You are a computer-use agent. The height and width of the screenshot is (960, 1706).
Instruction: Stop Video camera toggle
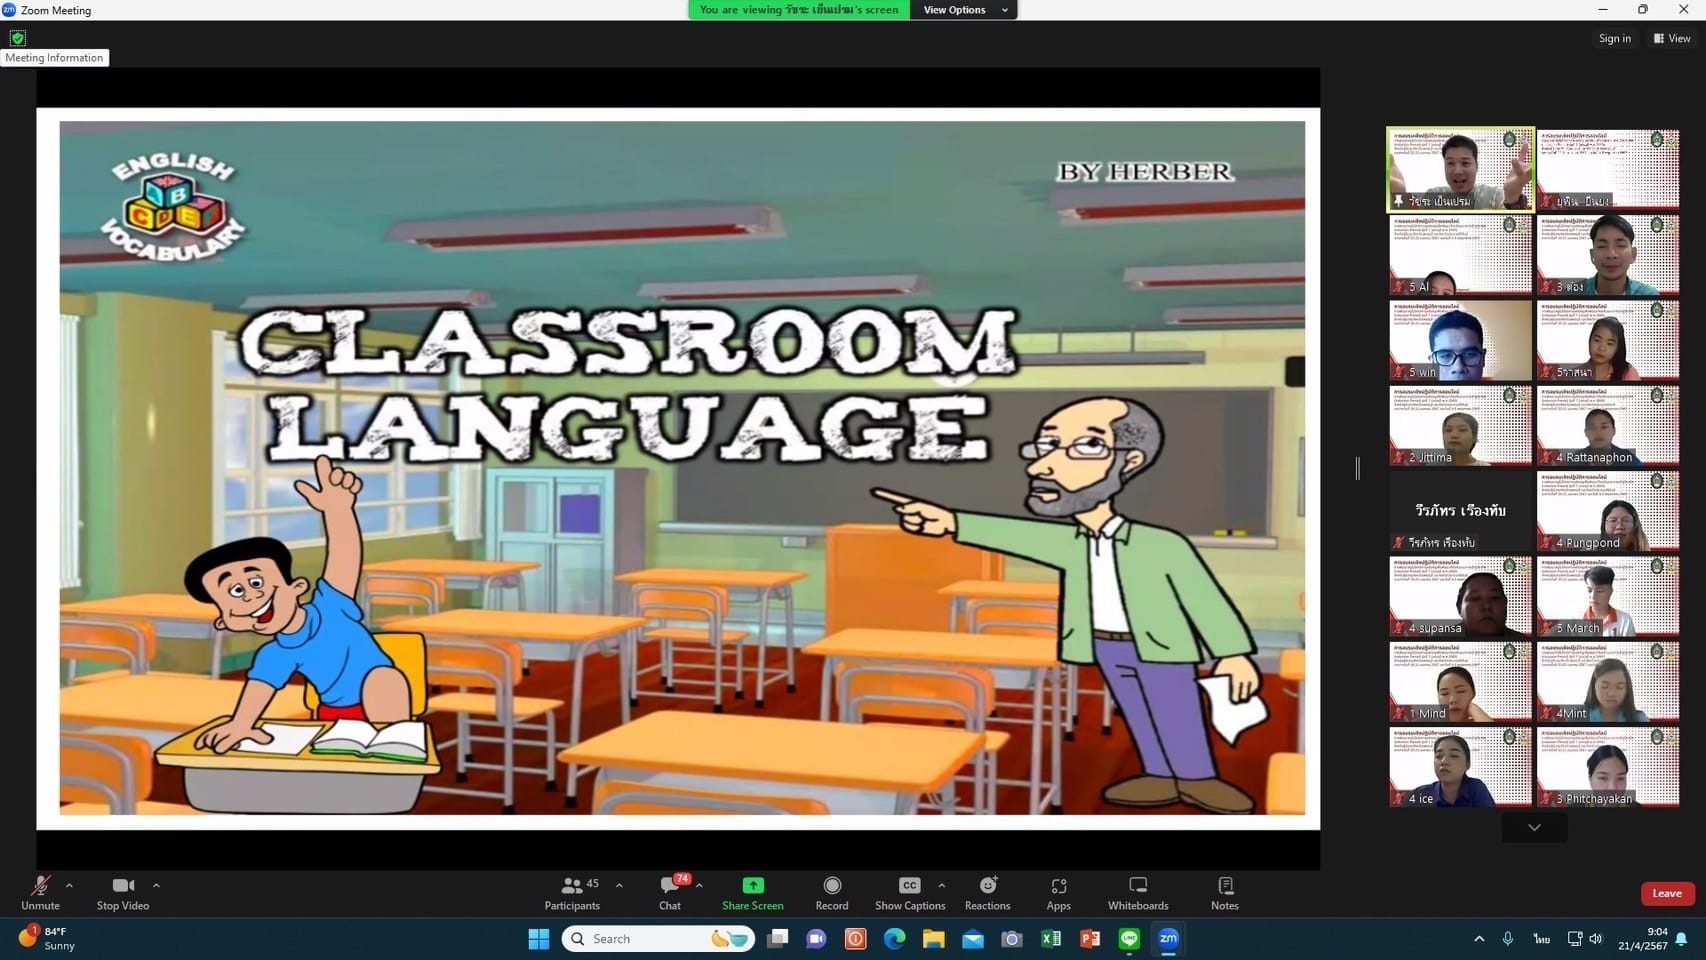point(122,887)
